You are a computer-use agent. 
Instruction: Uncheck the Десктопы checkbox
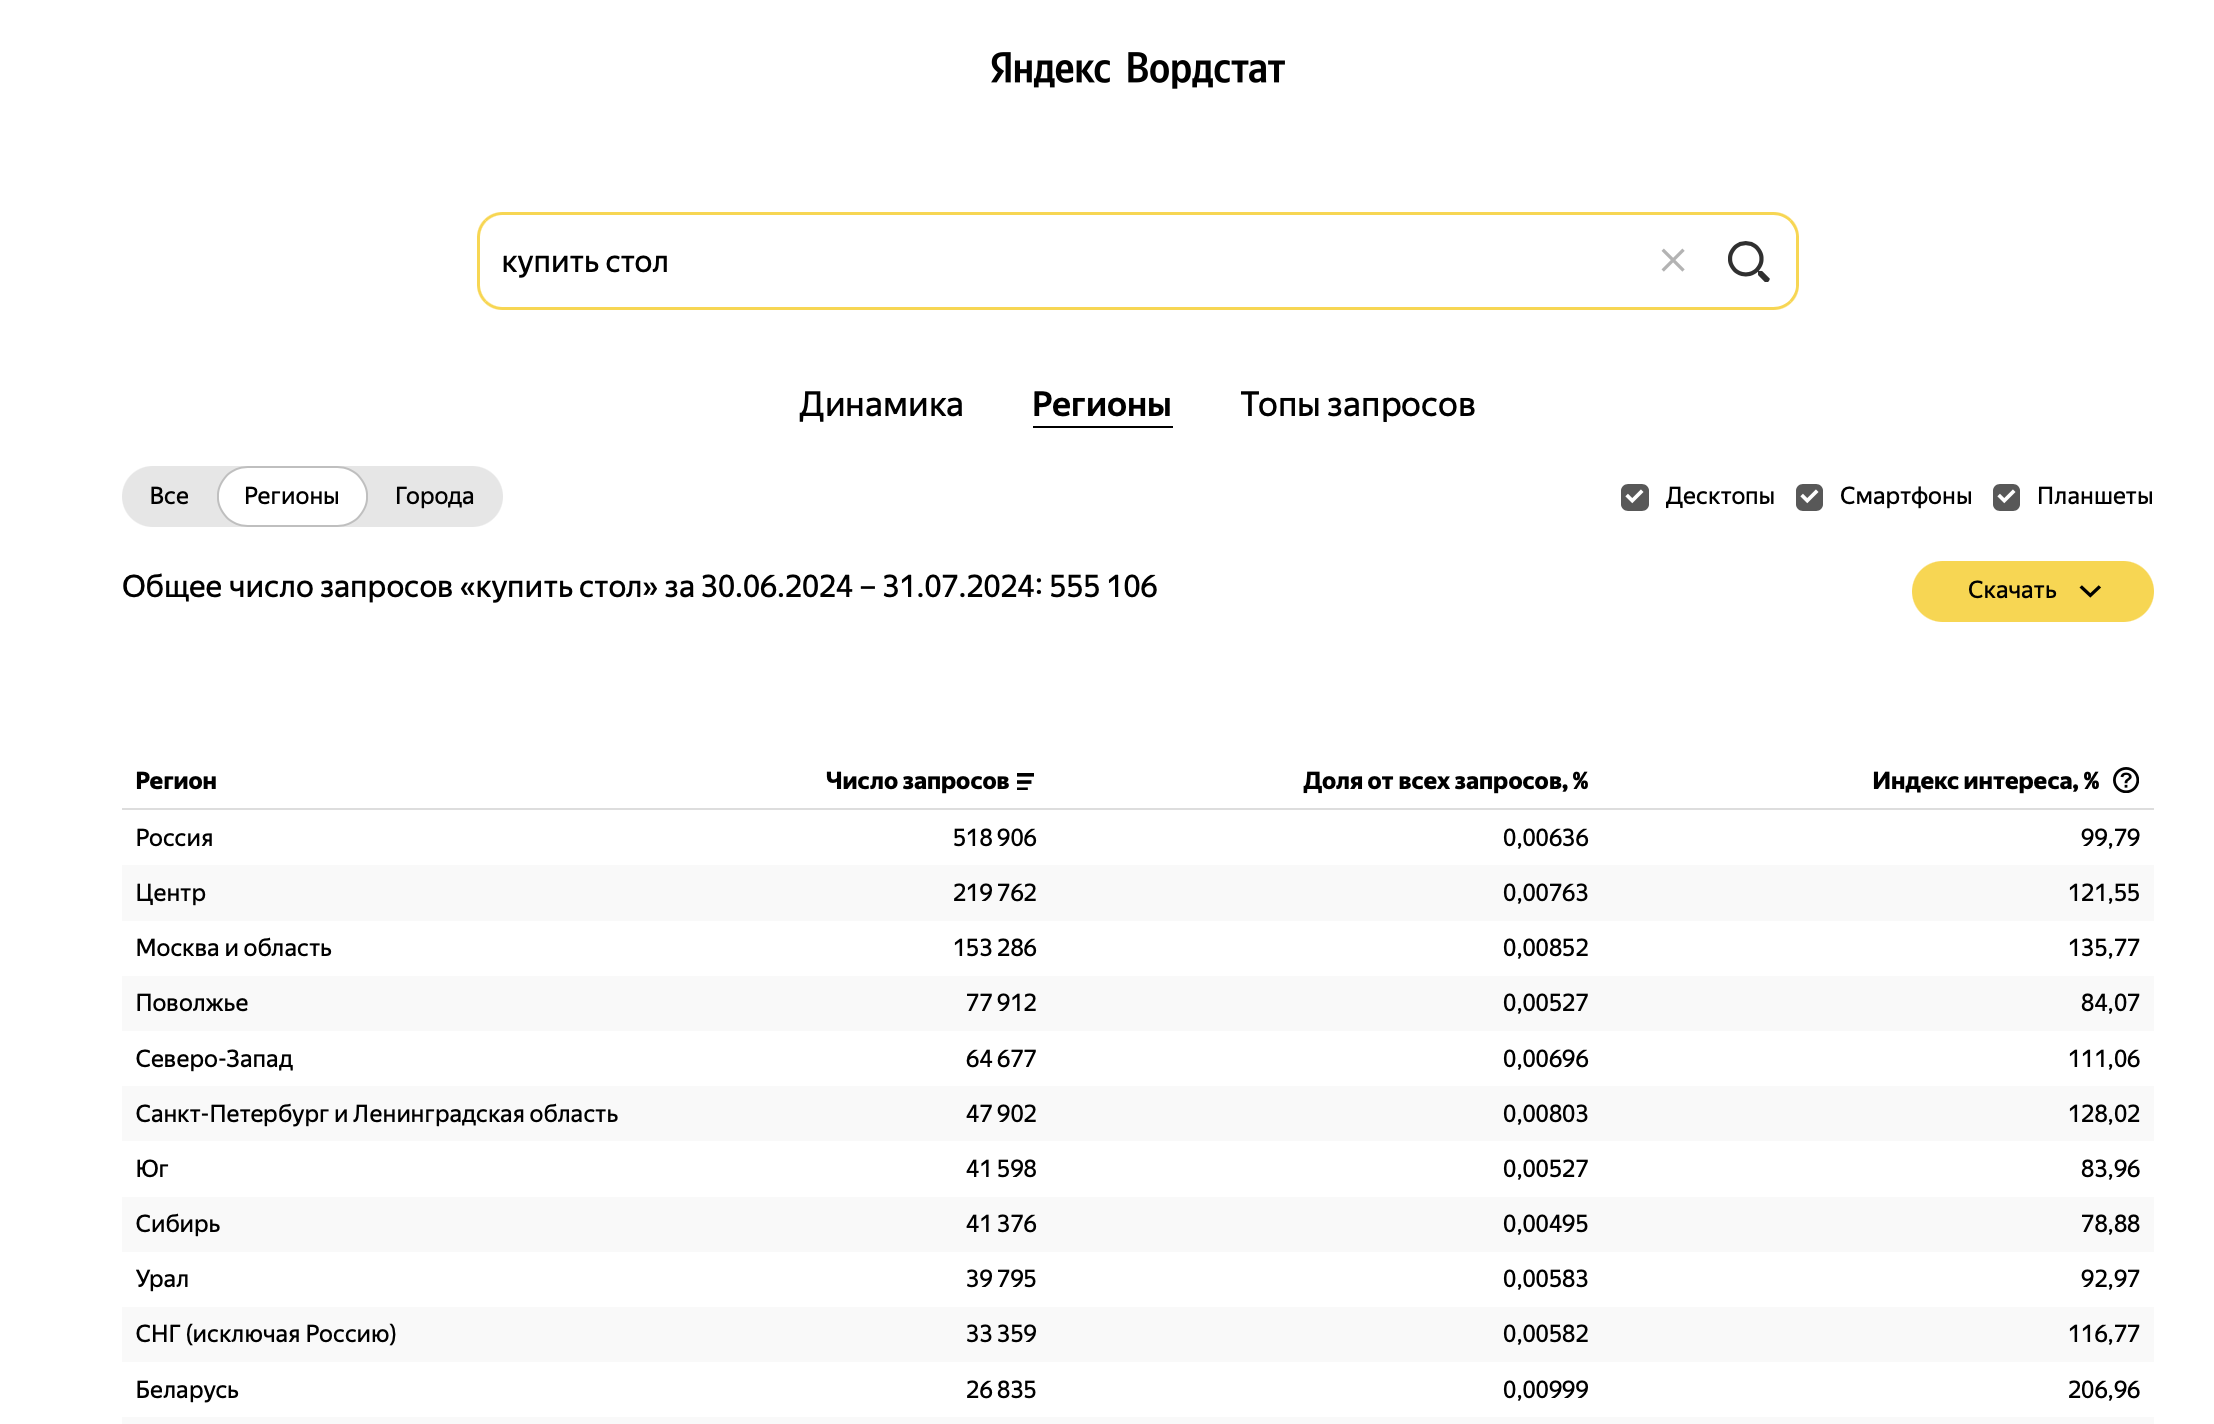coord(1635,497)
